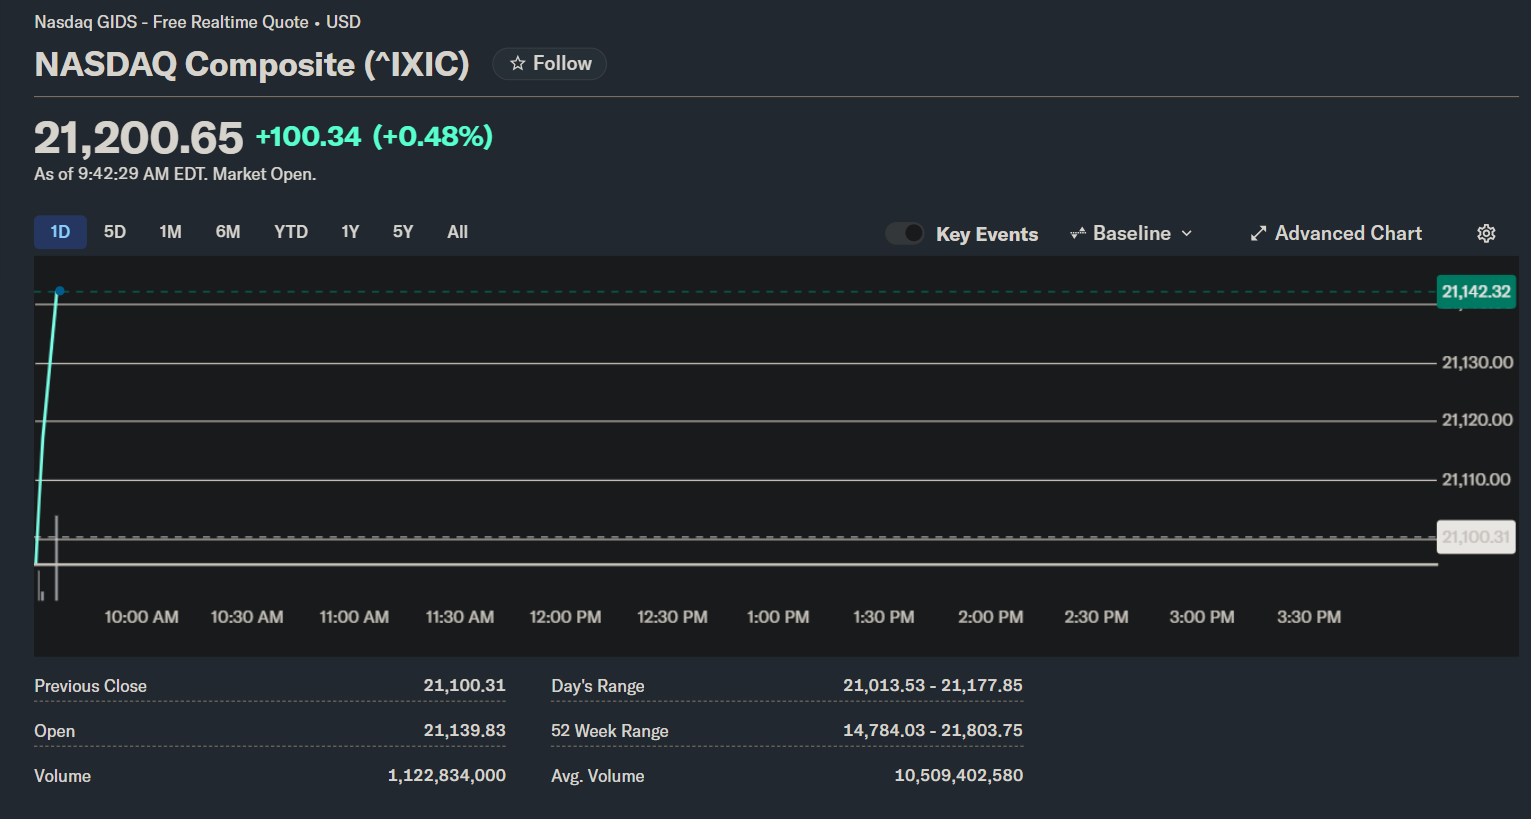Expand the Baseline dropdown chevron
Image resolution: width=1531 pixels, height=819 pixels.
tap(1187, 233)
